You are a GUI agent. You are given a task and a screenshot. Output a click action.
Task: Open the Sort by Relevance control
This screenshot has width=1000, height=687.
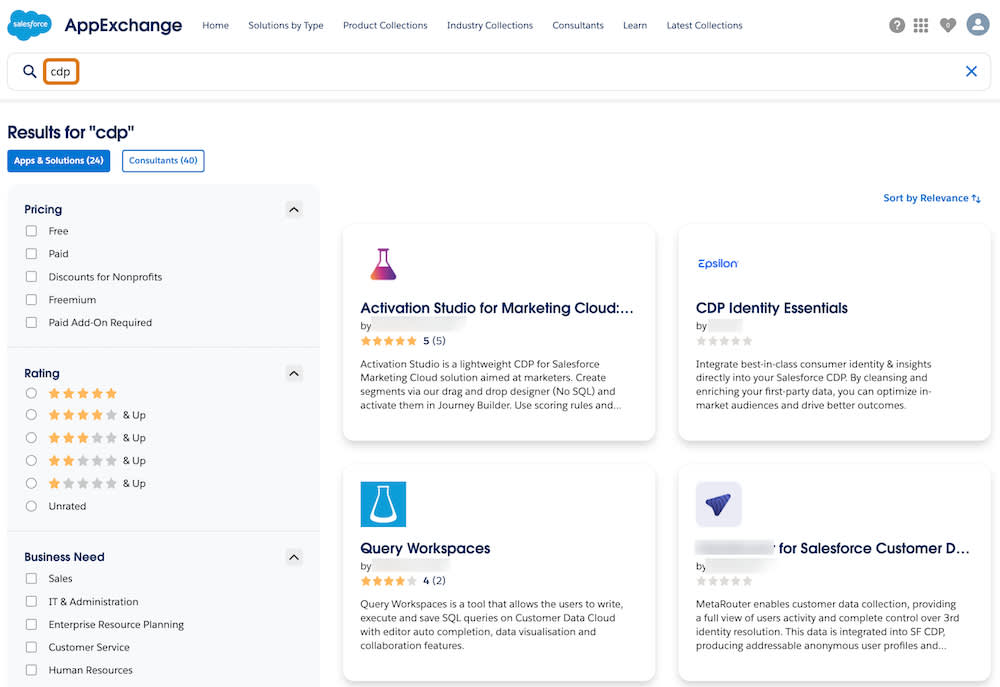pyautogui.click(x=931, y=198)
